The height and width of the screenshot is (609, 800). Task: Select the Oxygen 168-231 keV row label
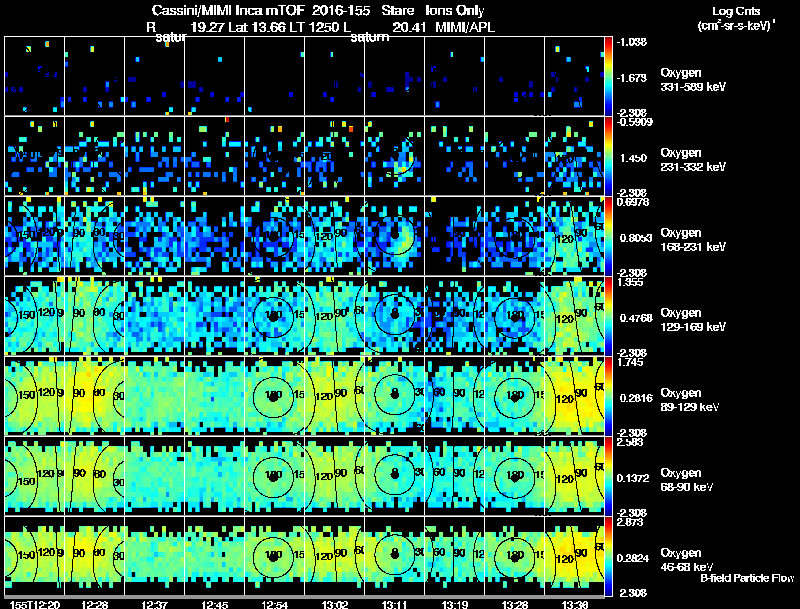693,239
